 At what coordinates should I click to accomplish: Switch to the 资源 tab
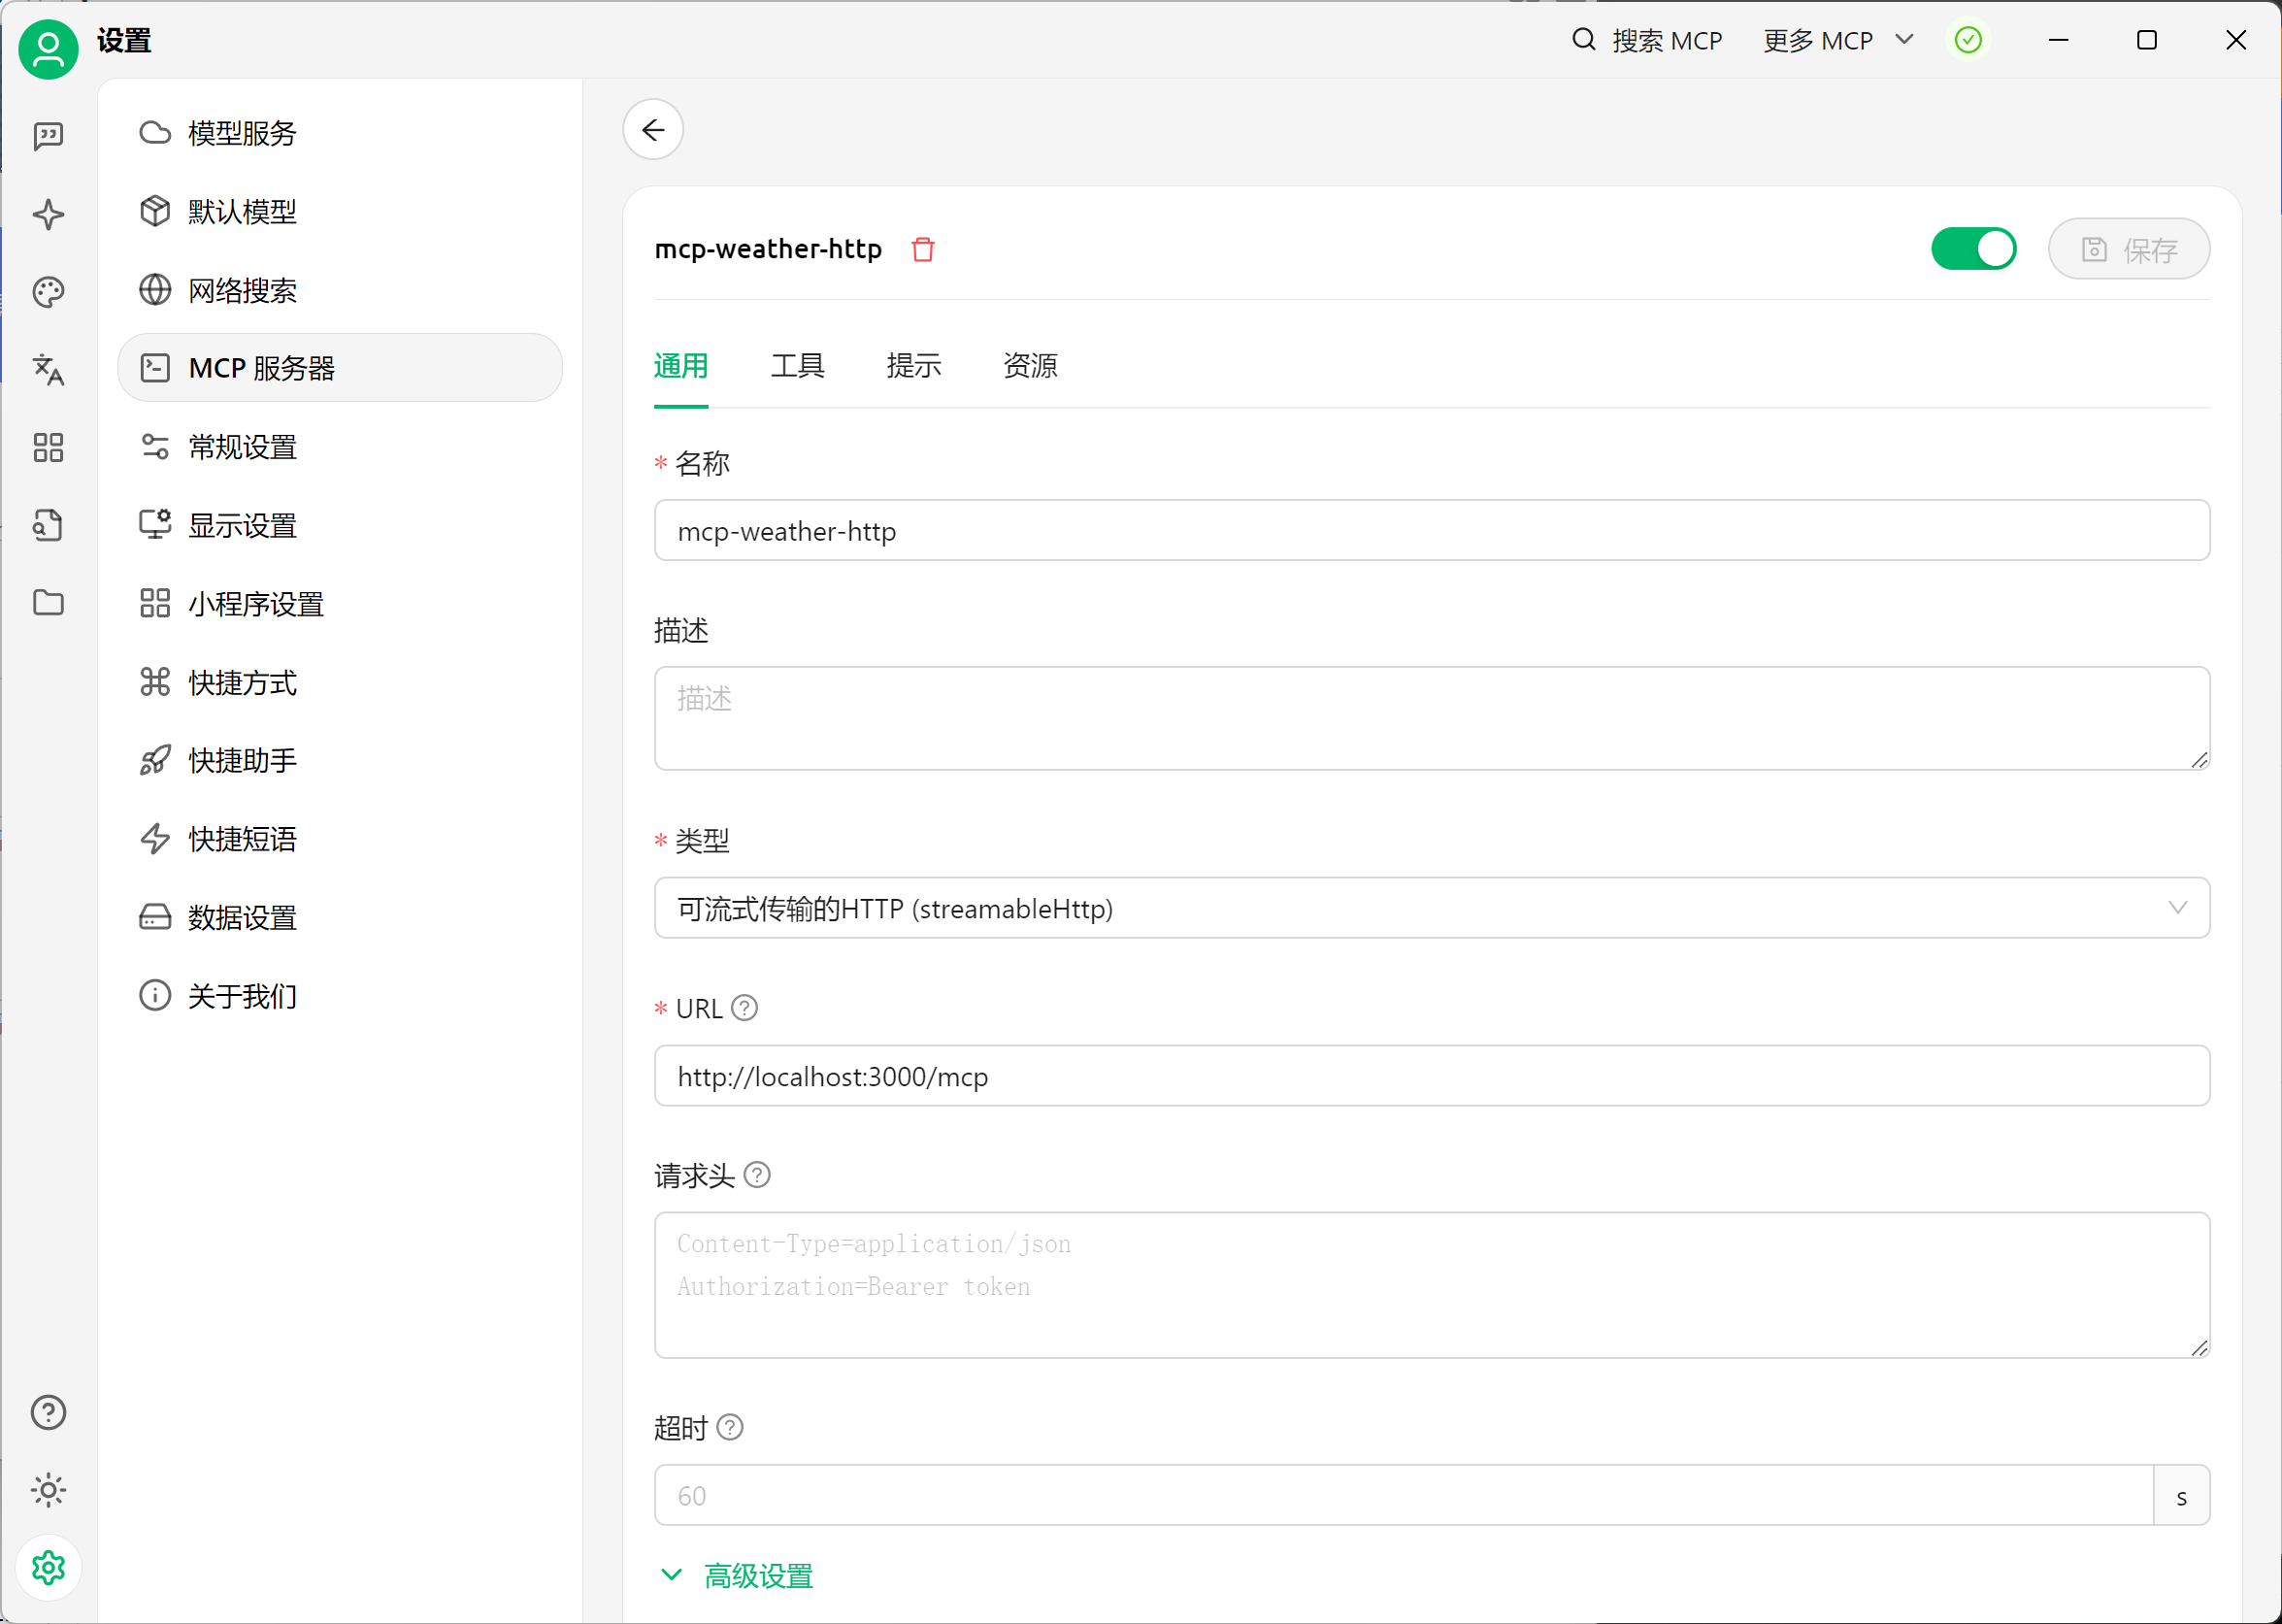[x=1029, y=366]
